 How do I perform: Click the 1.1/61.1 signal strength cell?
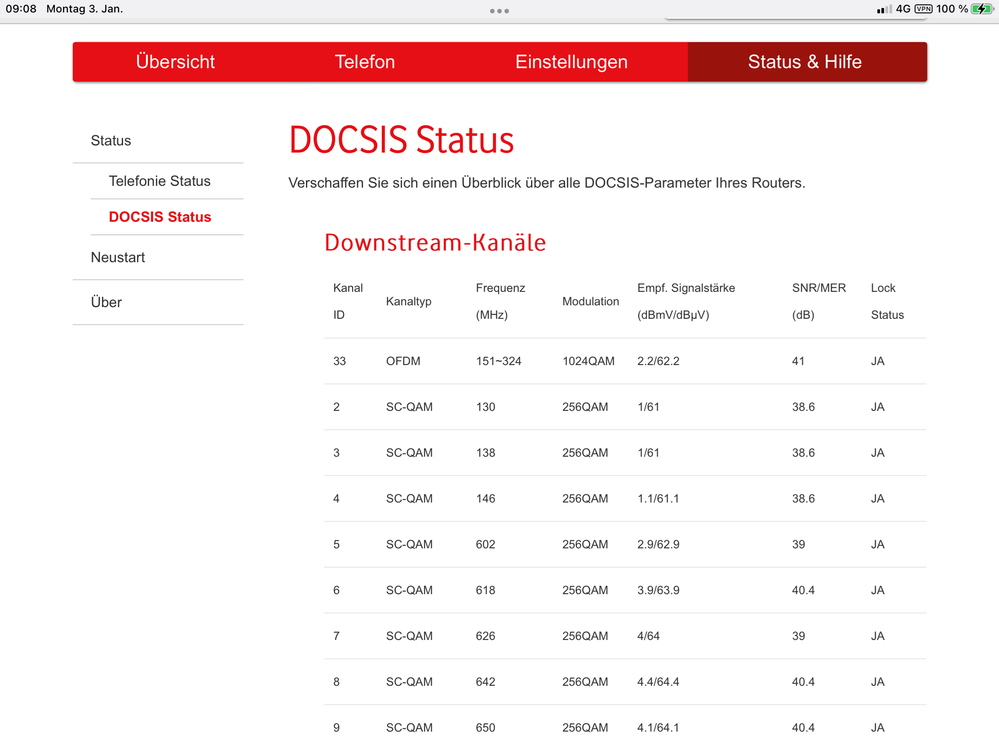coord(658,499)
